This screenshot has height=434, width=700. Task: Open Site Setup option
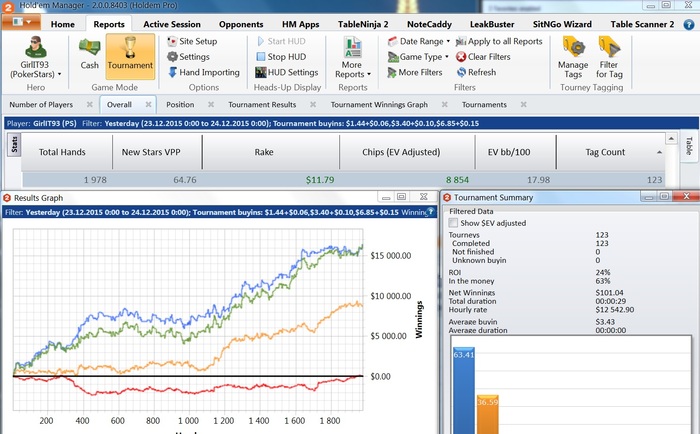192,42
